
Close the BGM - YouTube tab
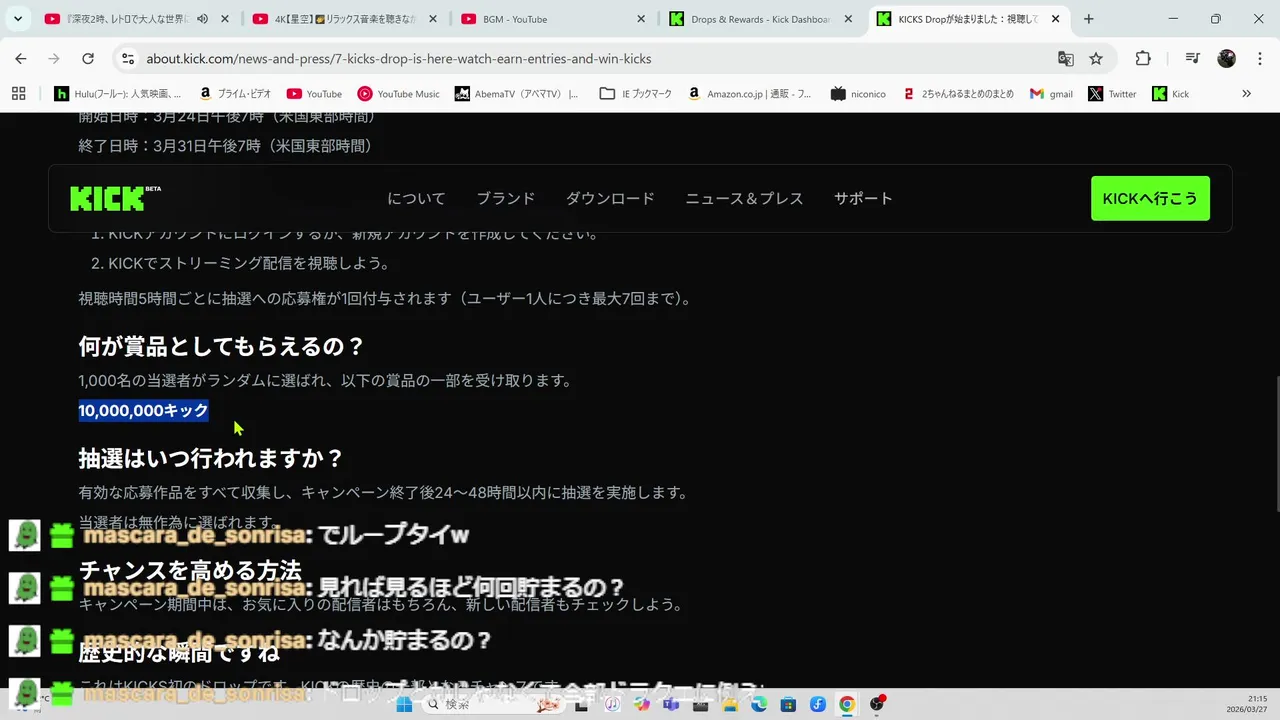640,19
